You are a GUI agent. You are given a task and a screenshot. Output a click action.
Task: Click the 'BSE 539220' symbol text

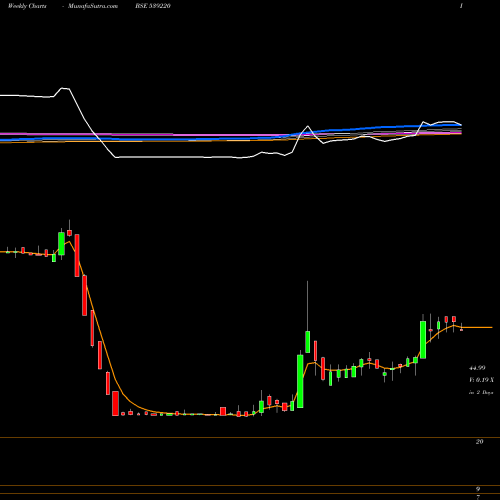point(153,6)
